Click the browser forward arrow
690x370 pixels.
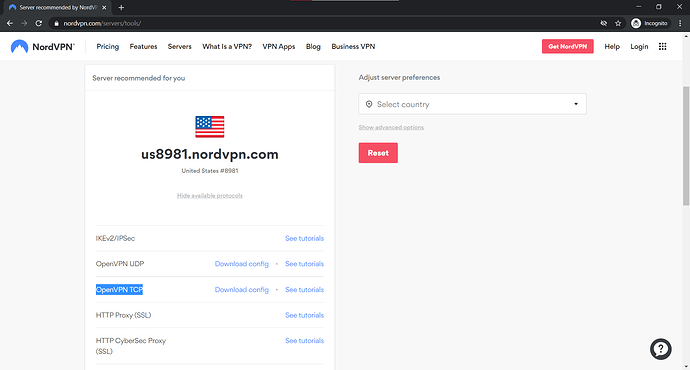tap(24, 23)
